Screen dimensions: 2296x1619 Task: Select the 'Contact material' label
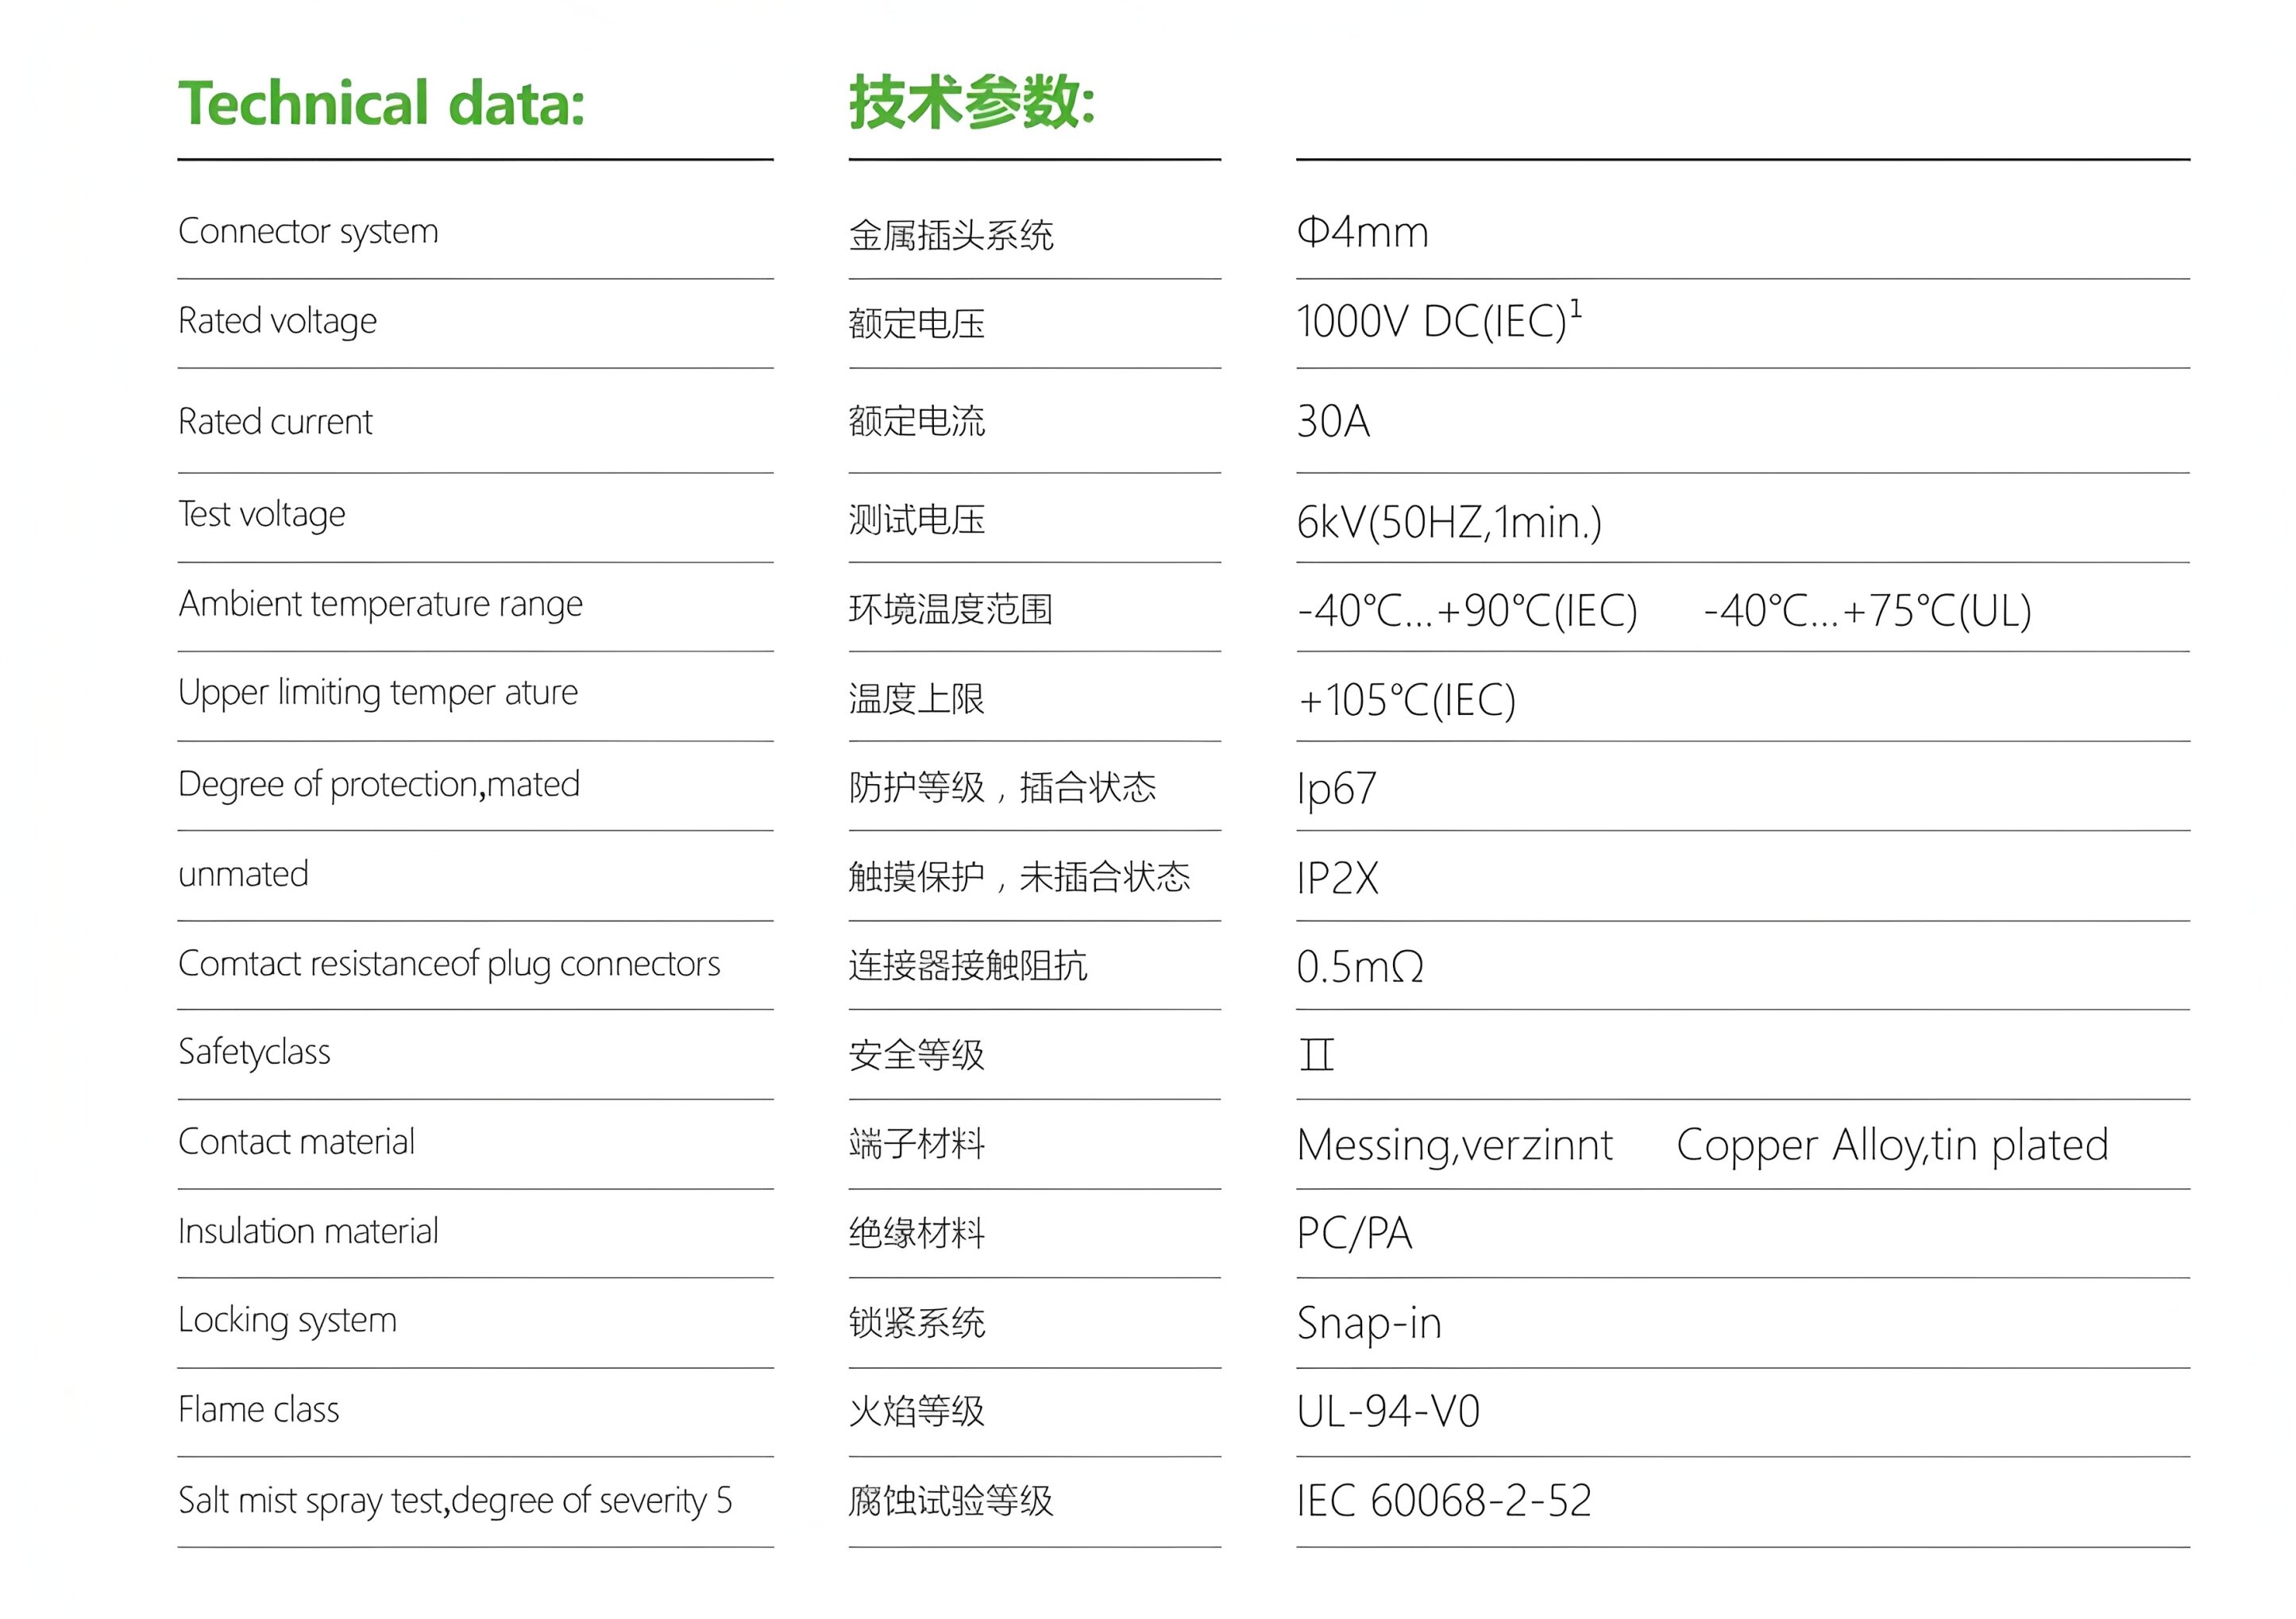tap(296, 1142)
